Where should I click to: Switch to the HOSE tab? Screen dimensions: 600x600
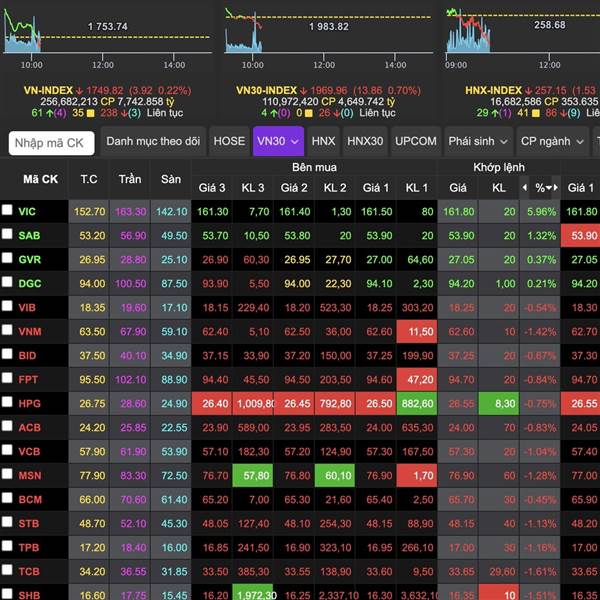[x=229, y=141]
